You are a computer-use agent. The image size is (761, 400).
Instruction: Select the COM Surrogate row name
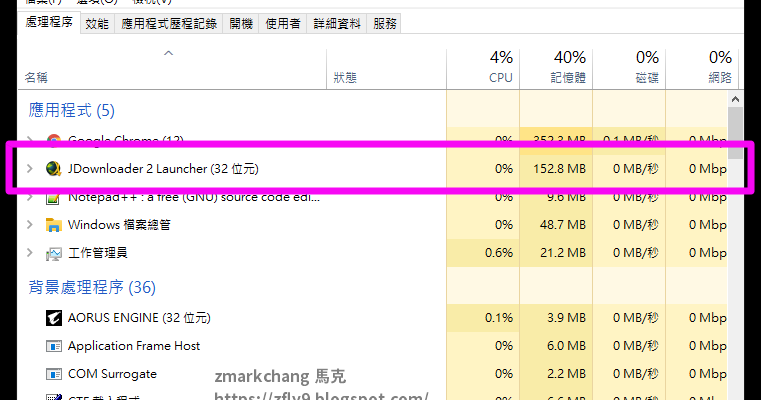click(112, 374)
